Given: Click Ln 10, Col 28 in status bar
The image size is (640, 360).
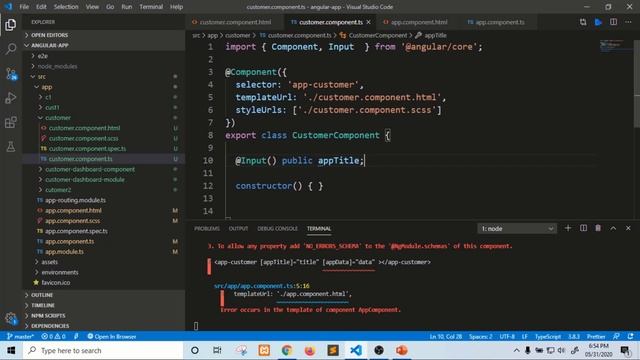Looking at the screenshot, I should point(445,336).
